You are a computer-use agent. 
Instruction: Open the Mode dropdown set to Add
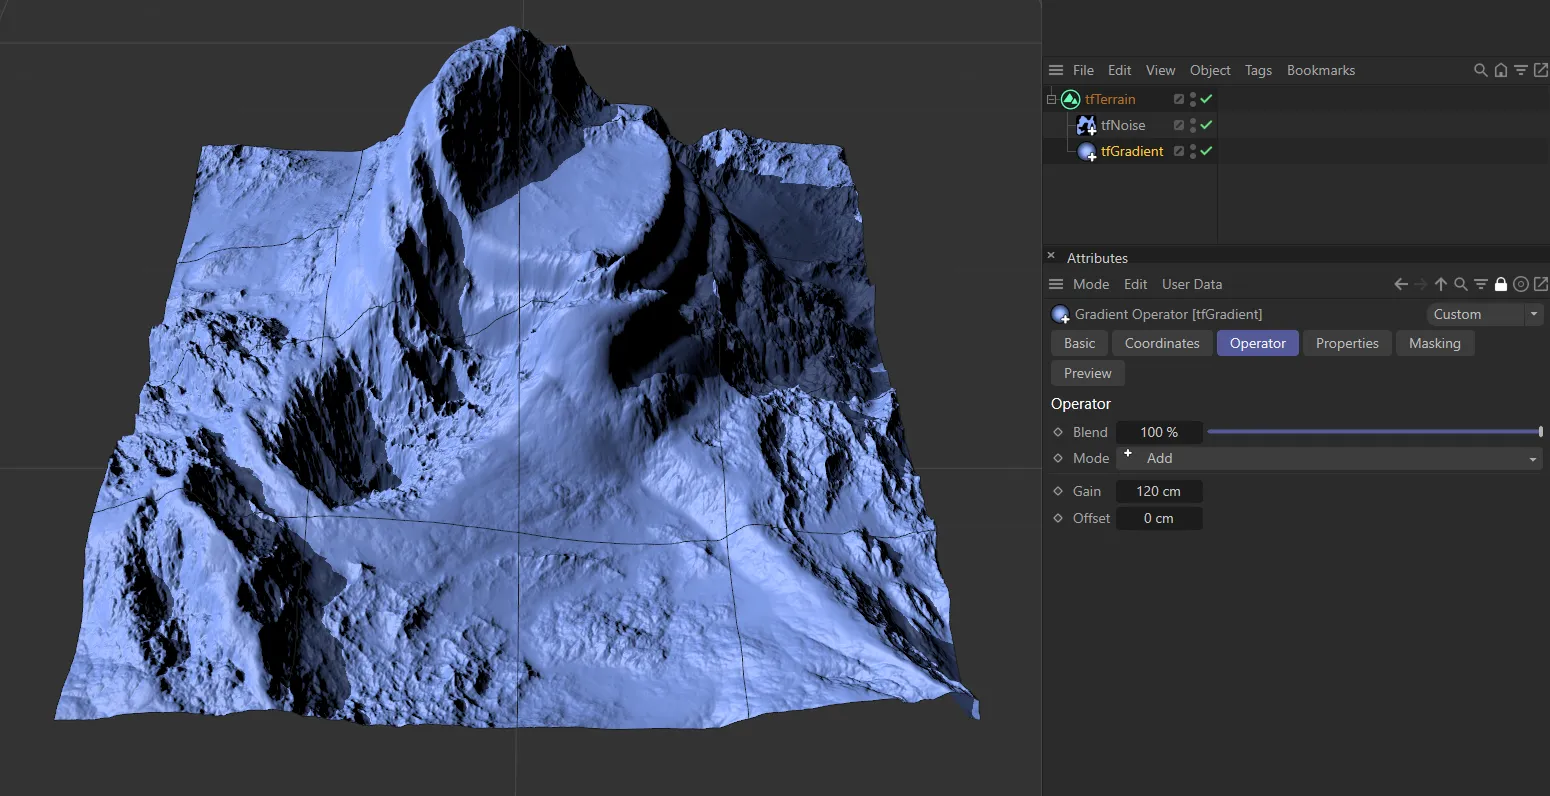pyautogui.click(x=1328, y=458)
